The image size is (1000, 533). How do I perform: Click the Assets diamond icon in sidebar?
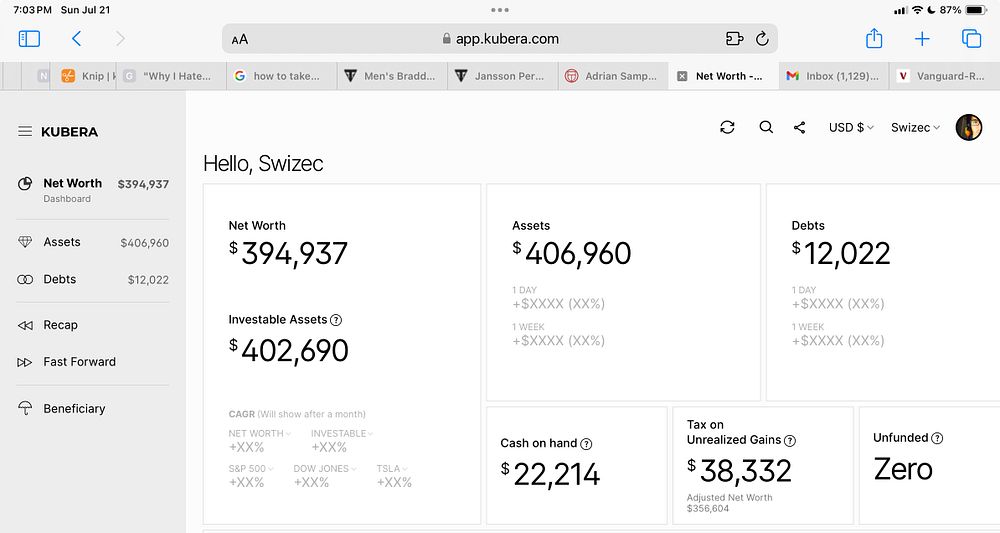[25, 242]
